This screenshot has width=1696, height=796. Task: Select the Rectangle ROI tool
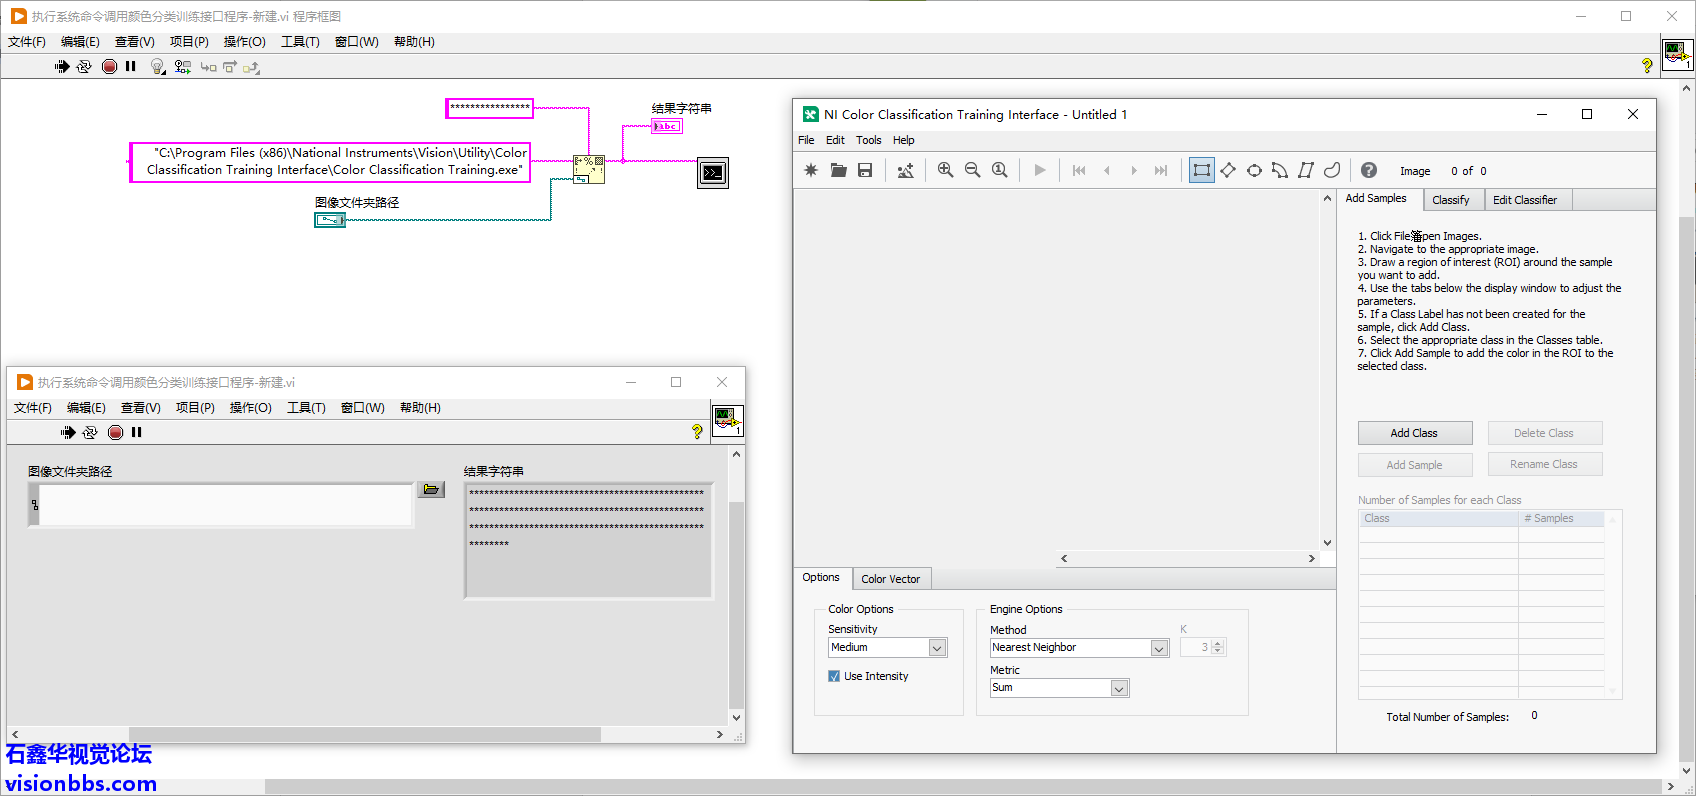tap(1201, 170)
